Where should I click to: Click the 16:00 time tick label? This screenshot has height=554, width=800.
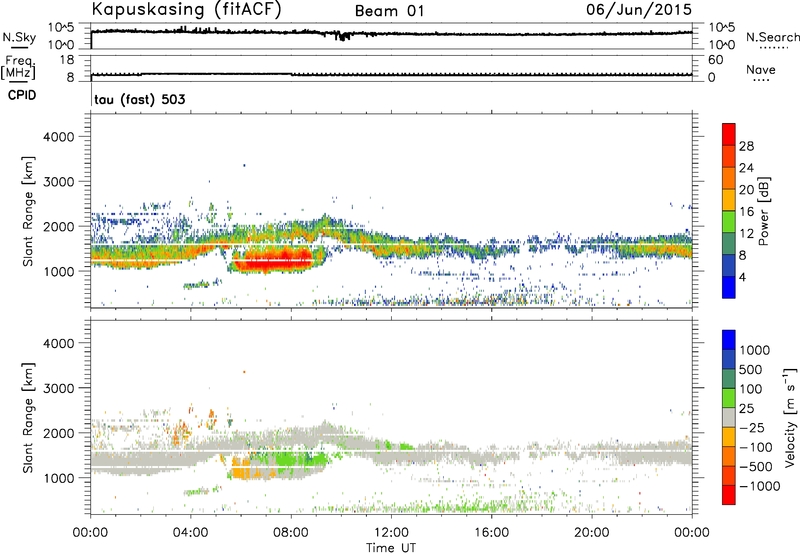coord(491,533)
